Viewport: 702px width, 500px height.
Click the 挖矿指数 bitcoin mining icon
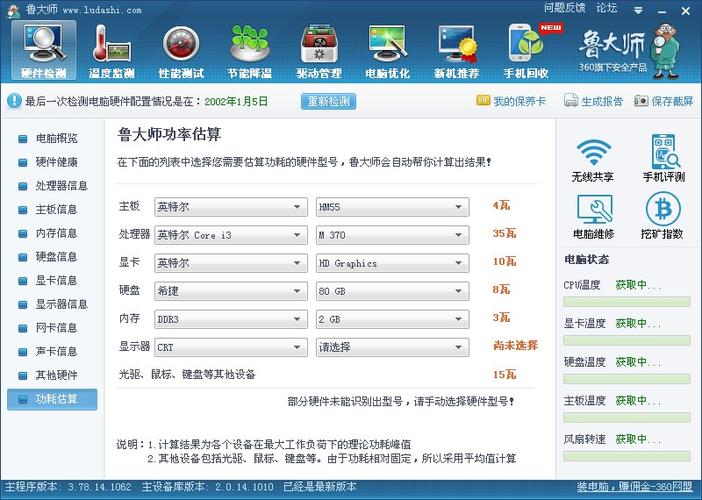tap(663, 216)
